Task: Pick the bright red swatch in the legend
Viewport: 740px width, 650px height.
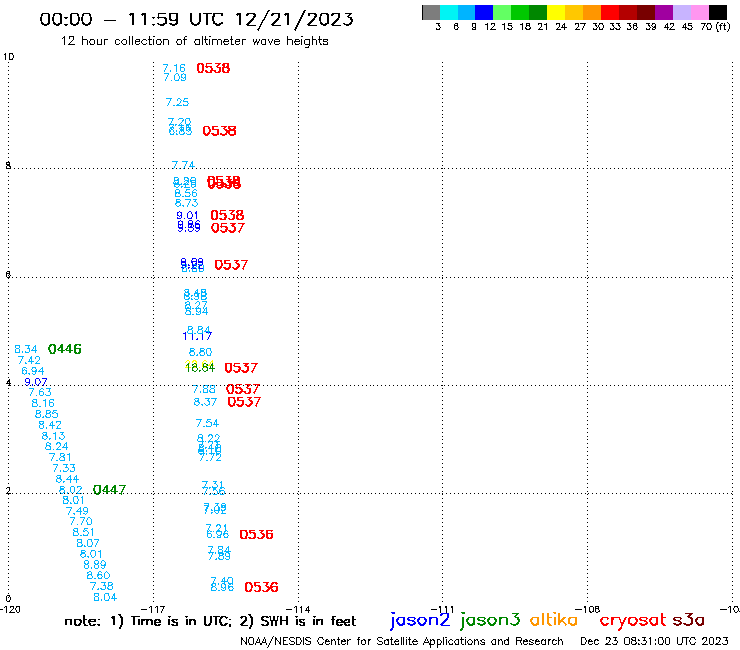Action: pos(610,12)
